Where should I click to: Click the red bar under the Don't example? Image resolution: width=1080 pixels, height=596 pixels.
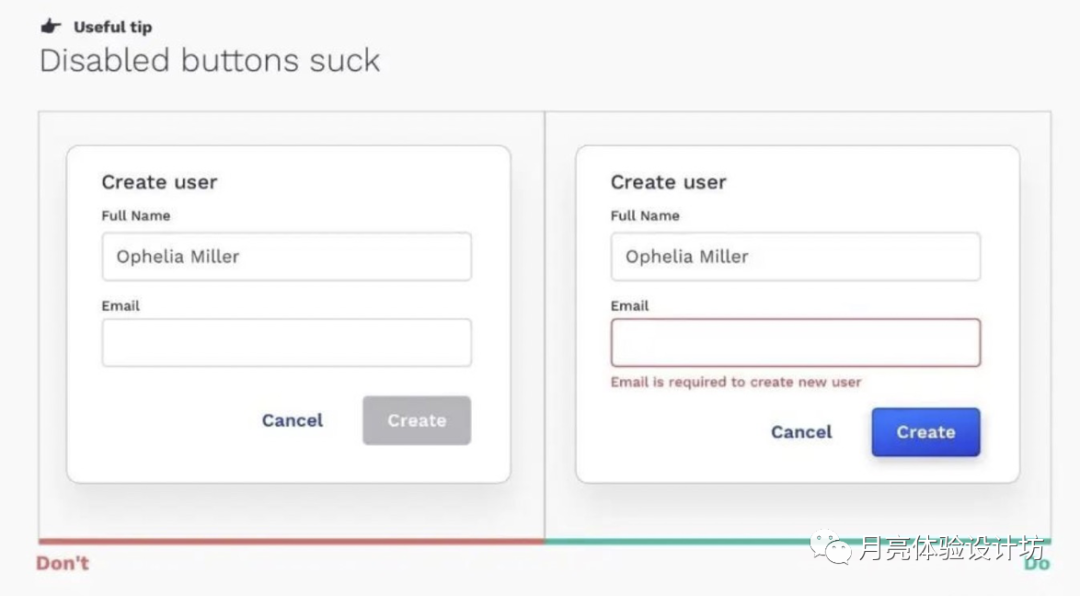click(291, 542)
